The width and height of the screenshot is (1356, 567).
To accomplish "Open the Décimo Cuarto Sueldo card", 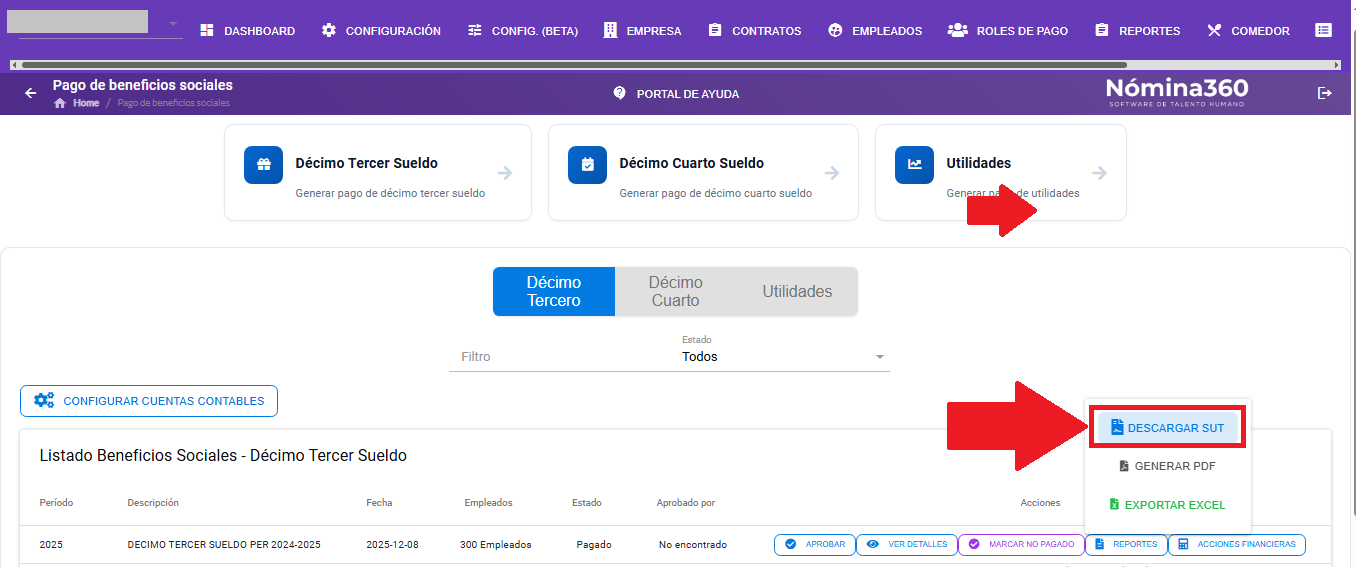I will [x=703, y=172].
